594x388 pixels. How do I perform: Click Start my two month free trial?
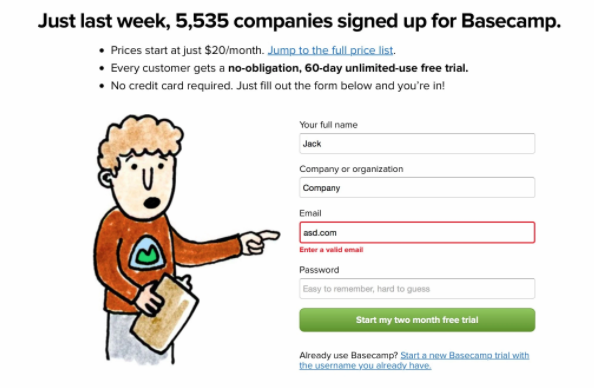point(417,320)
